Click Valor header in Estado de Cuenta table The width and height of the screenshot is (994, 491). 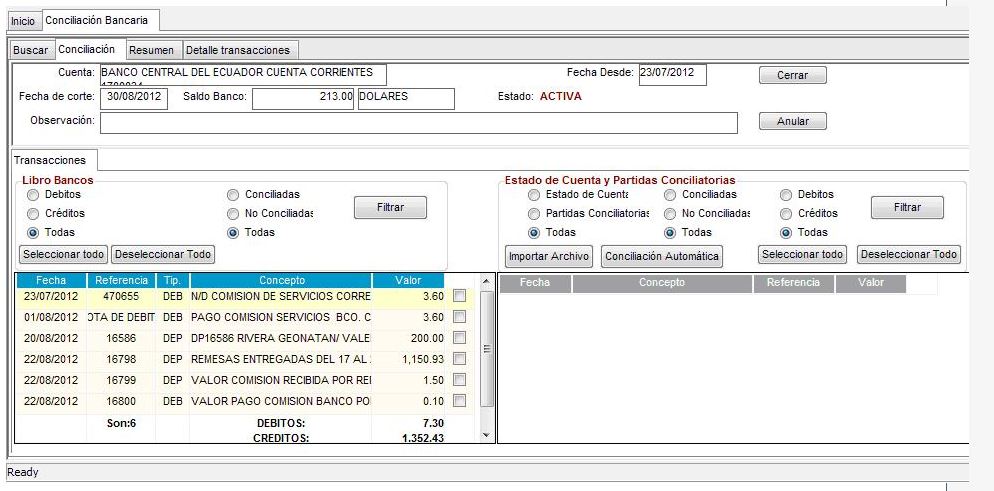click(870, 283)
